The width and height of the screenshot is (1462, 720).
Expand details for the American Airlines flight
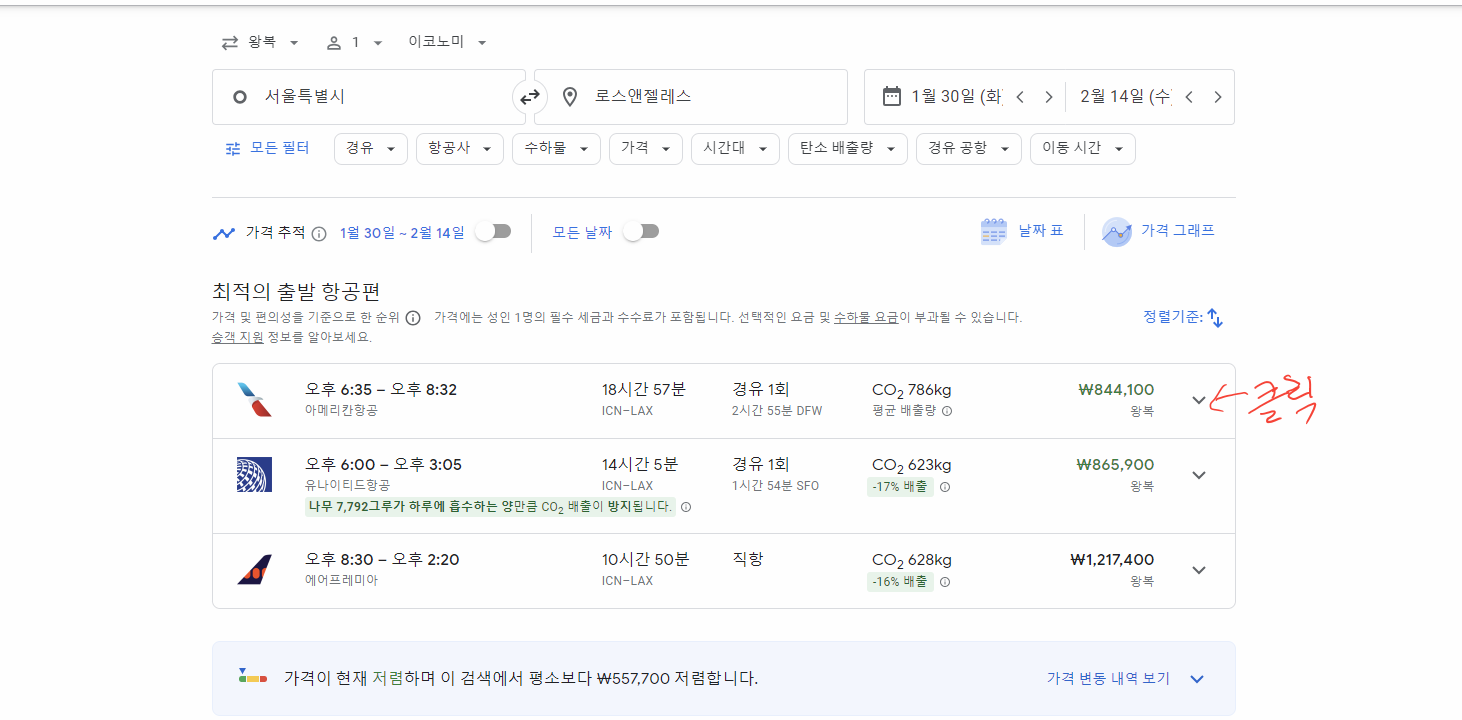pos(1198,399)
